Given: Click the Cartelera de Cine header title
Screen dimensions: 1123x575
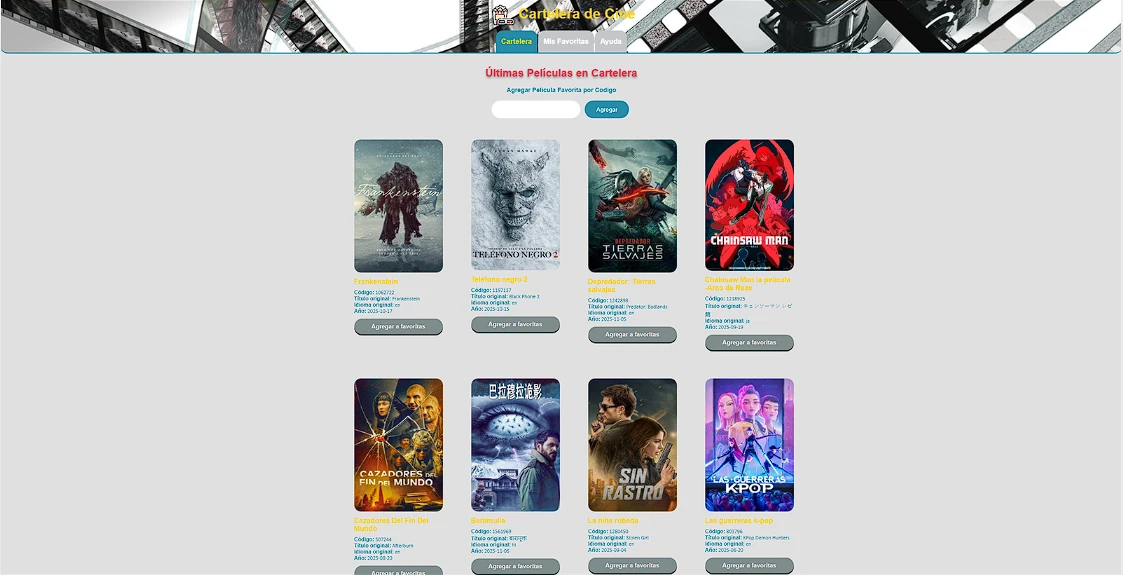Looking at the screenshot, I should click(577, 14).
